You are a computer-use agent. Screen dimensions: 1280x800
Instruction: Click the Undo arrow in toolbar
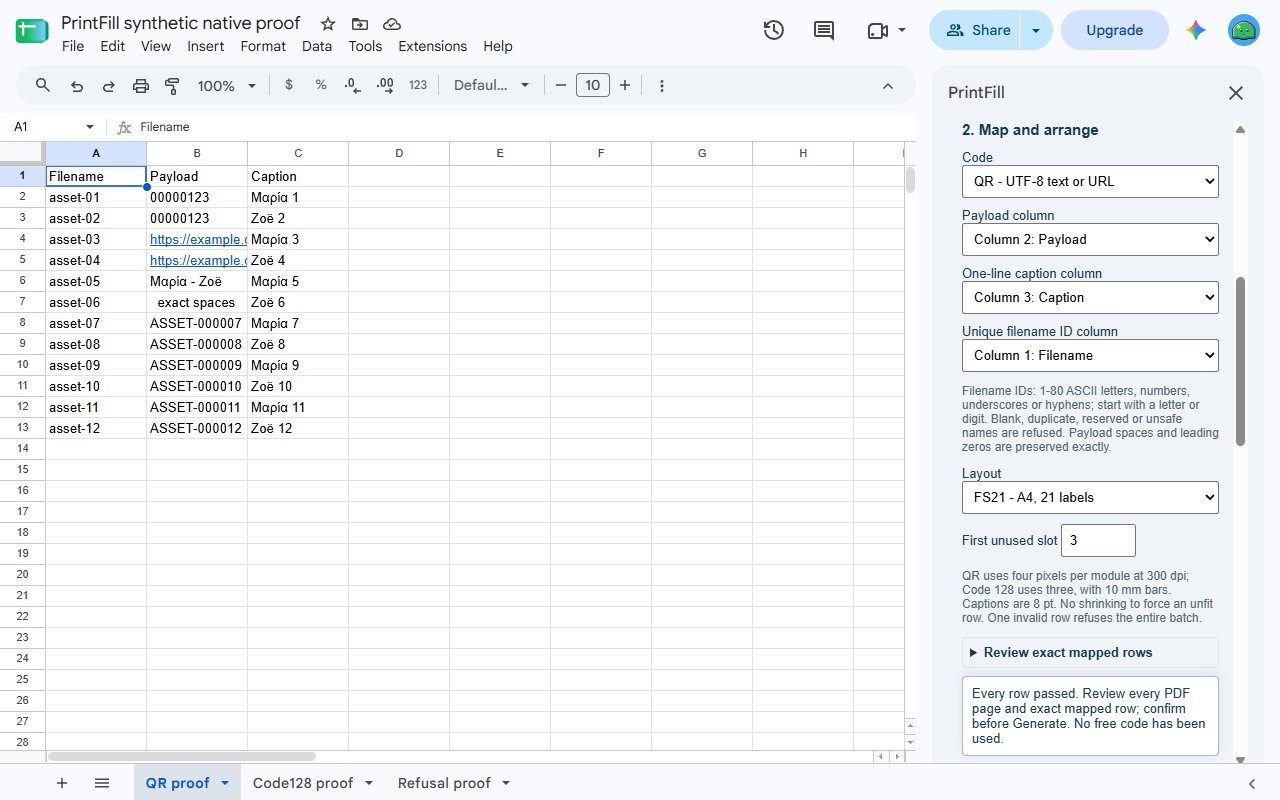point(77,86)
